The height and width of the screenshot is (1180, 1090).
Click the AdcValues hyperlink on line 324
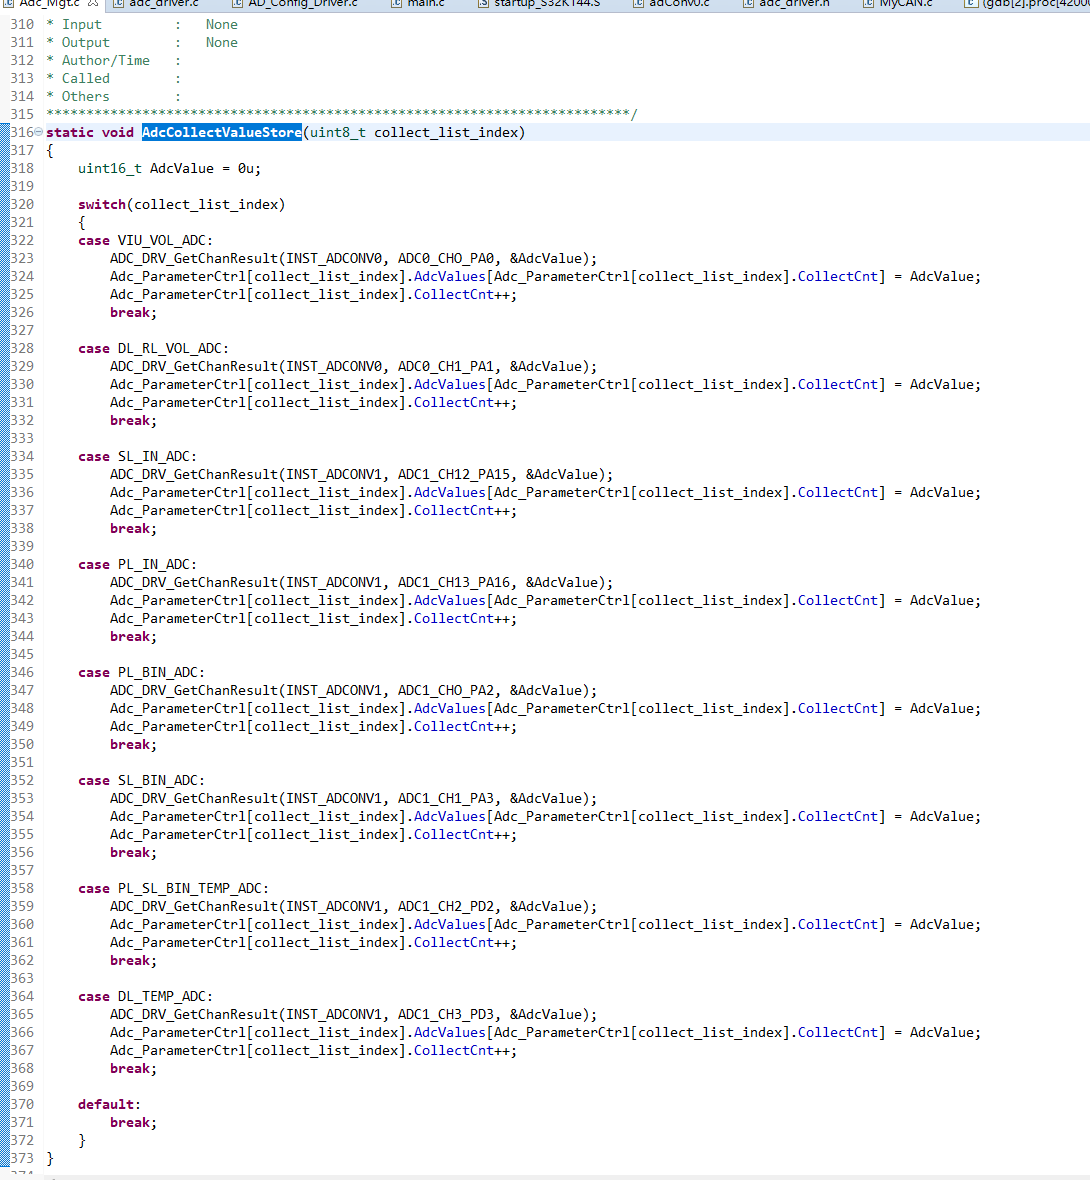click(449, 276)
